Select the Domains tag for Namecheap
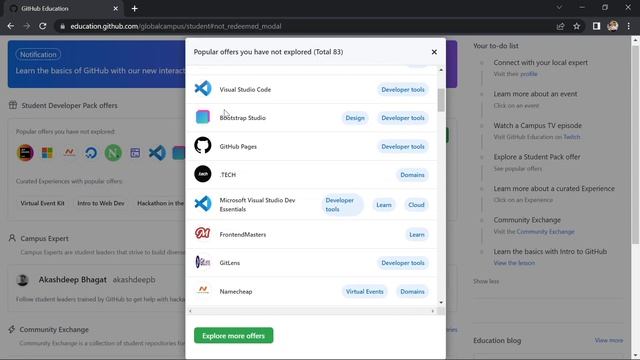 point(412,291)
